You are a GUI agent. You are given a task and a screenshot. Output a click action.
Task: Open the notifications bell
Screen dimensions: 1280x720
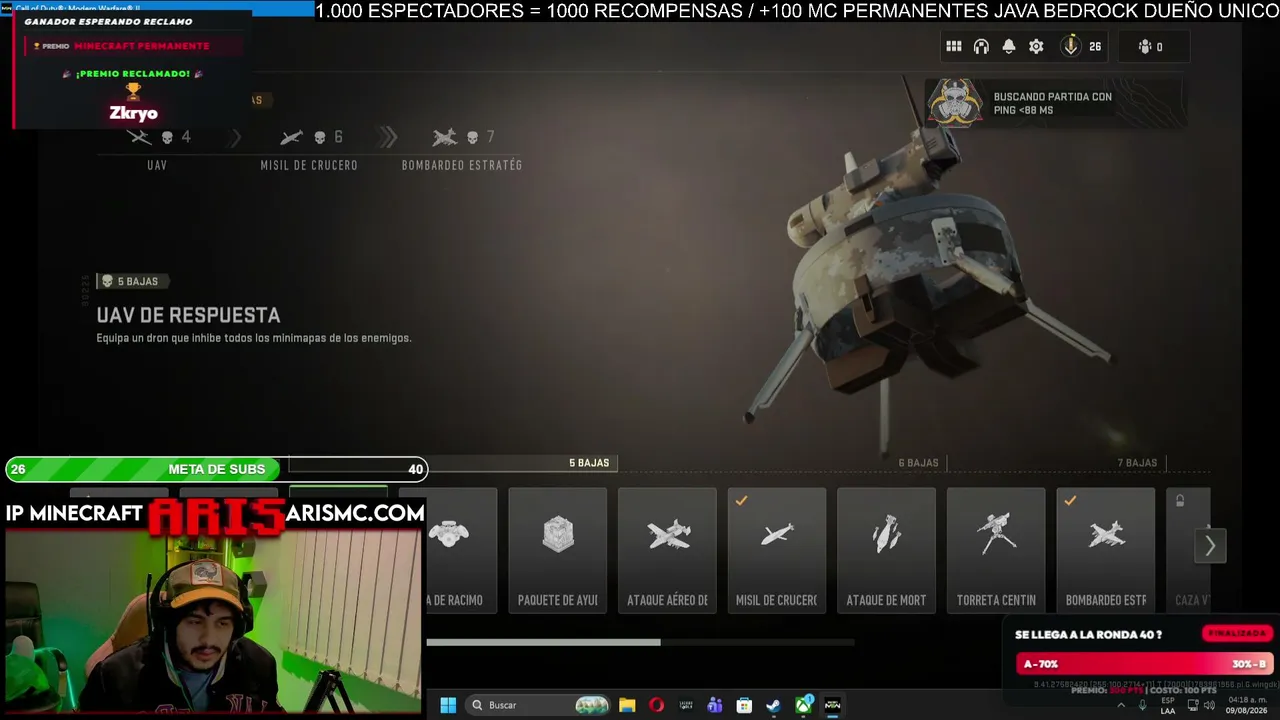[1009, 47]
